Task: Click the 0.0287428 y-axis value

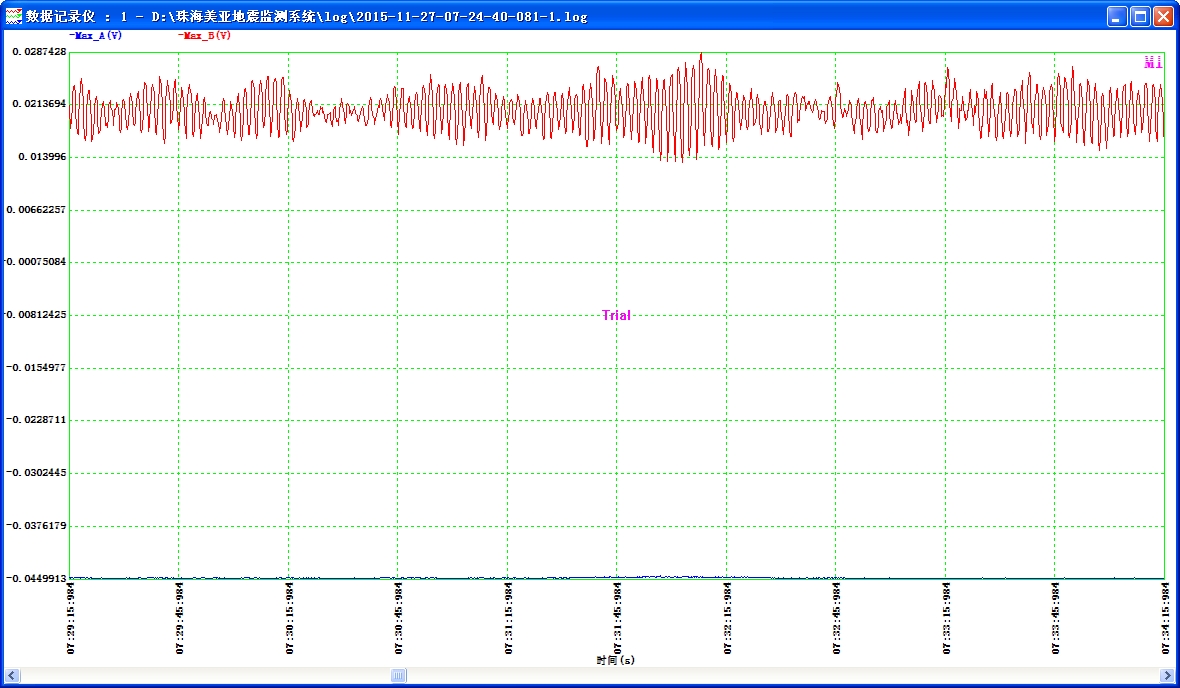Action: [39, 51]
